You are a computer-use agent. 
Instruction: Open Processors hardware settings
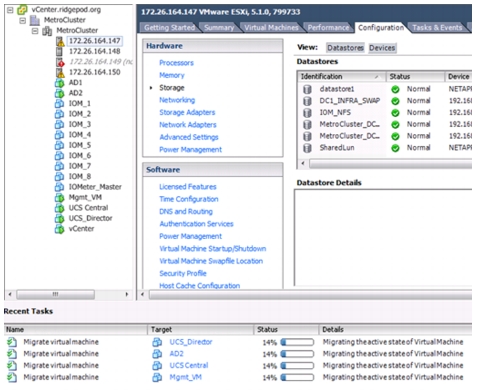[176, 63]
